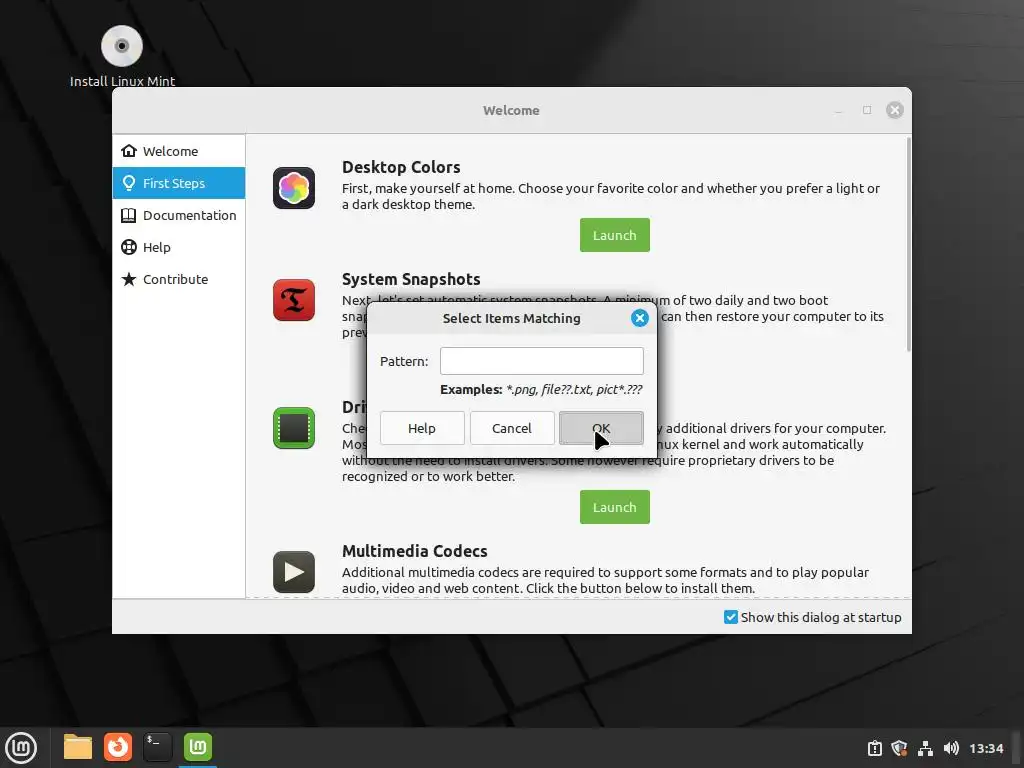Maximize the Welcome window
Screen dimensions: 1024x768
pyautogui.click(x=867, y=110)
